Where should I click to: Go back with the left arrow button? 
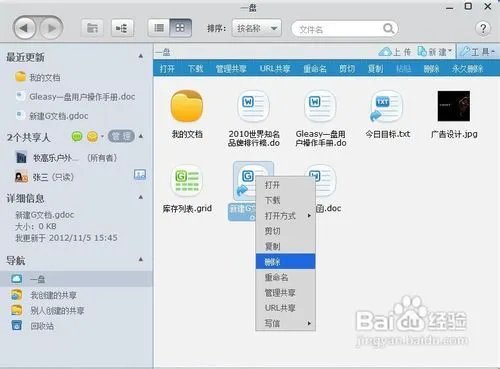[x=24, y=28]
